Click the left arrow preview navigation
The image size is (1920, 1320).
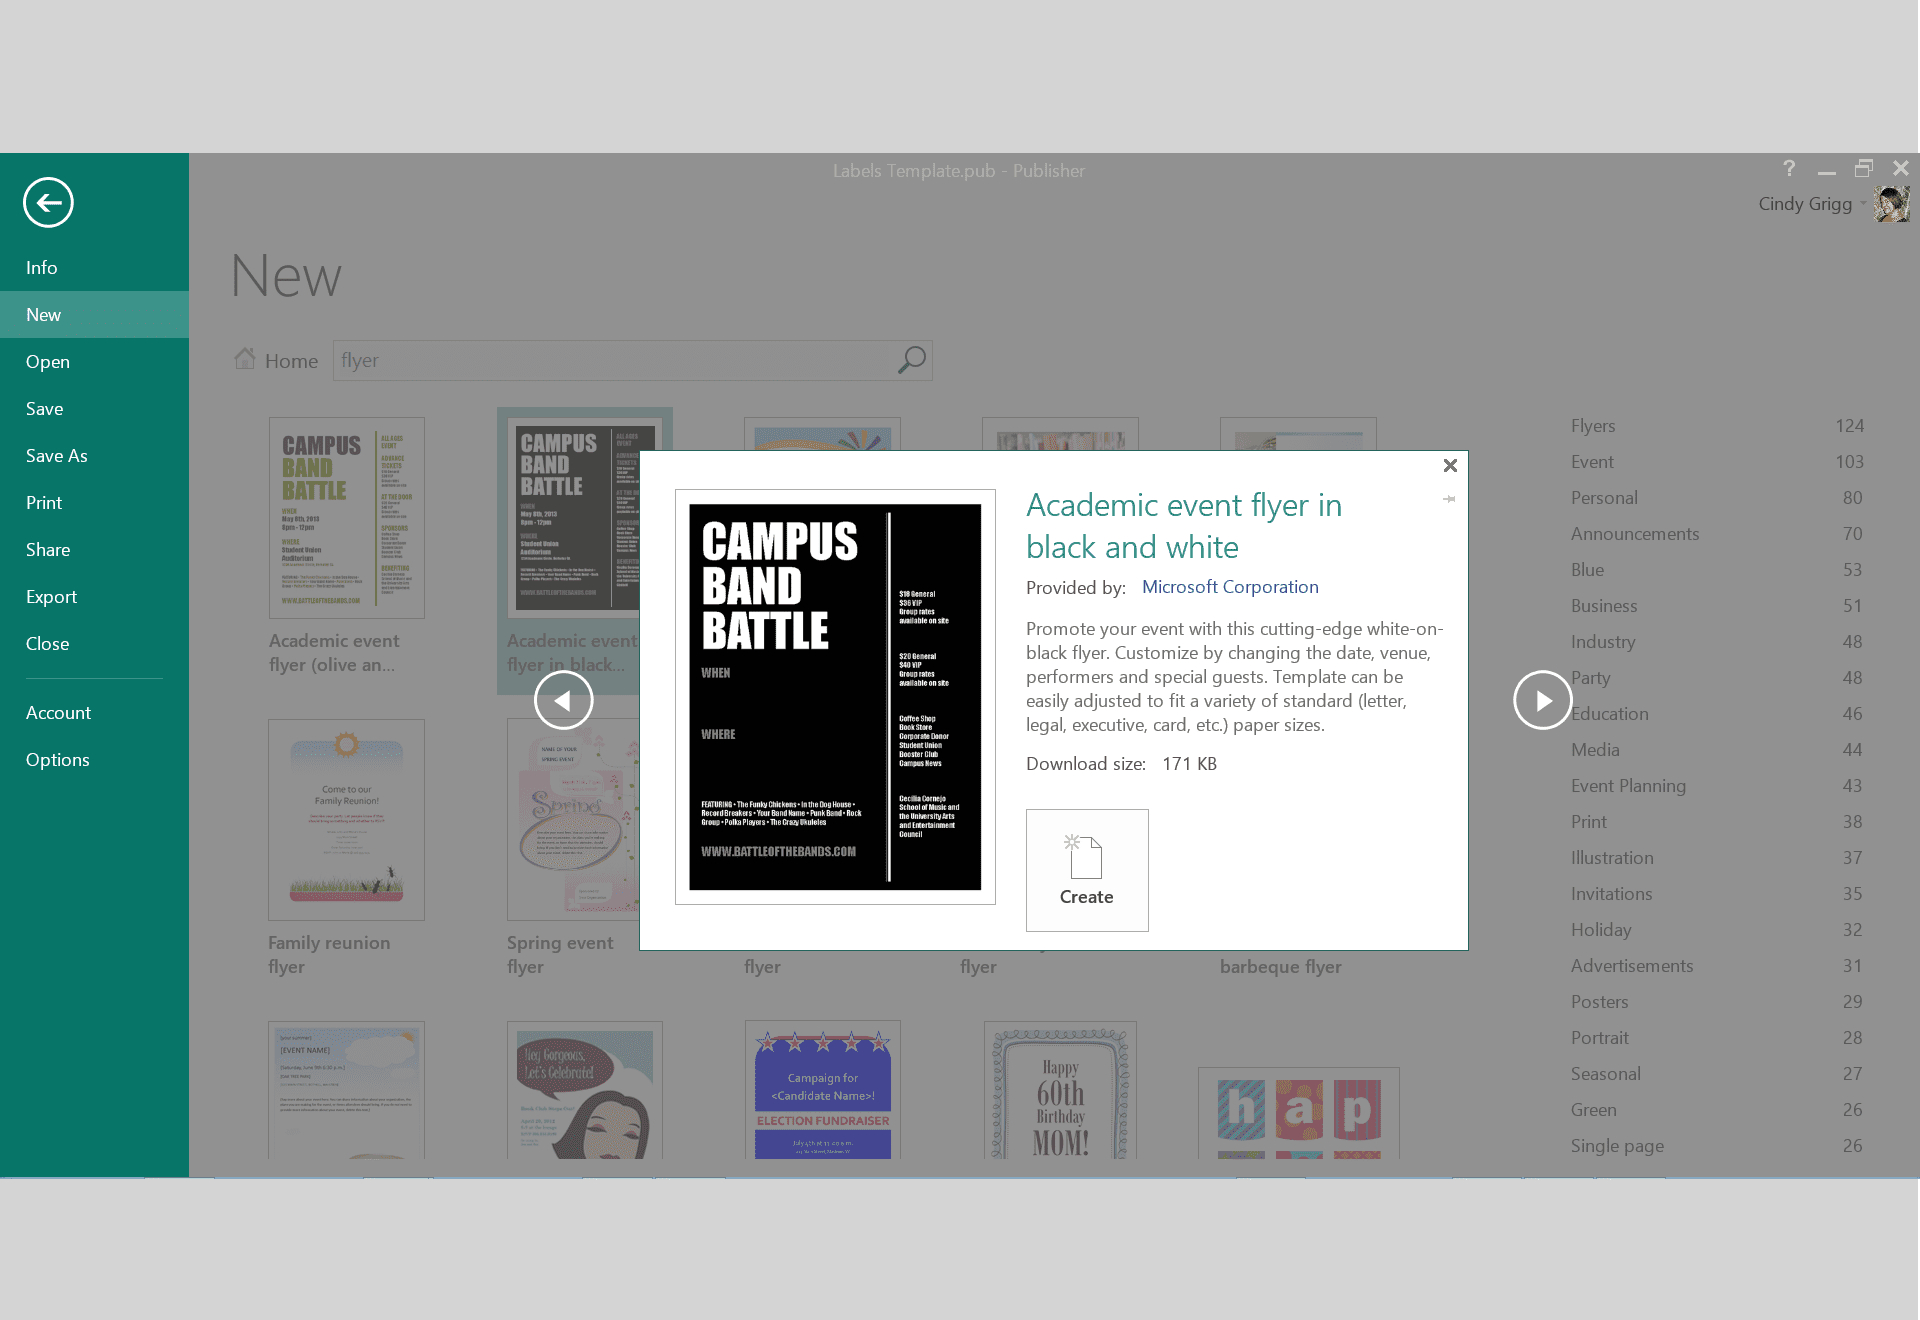click(x=563, y=699)
